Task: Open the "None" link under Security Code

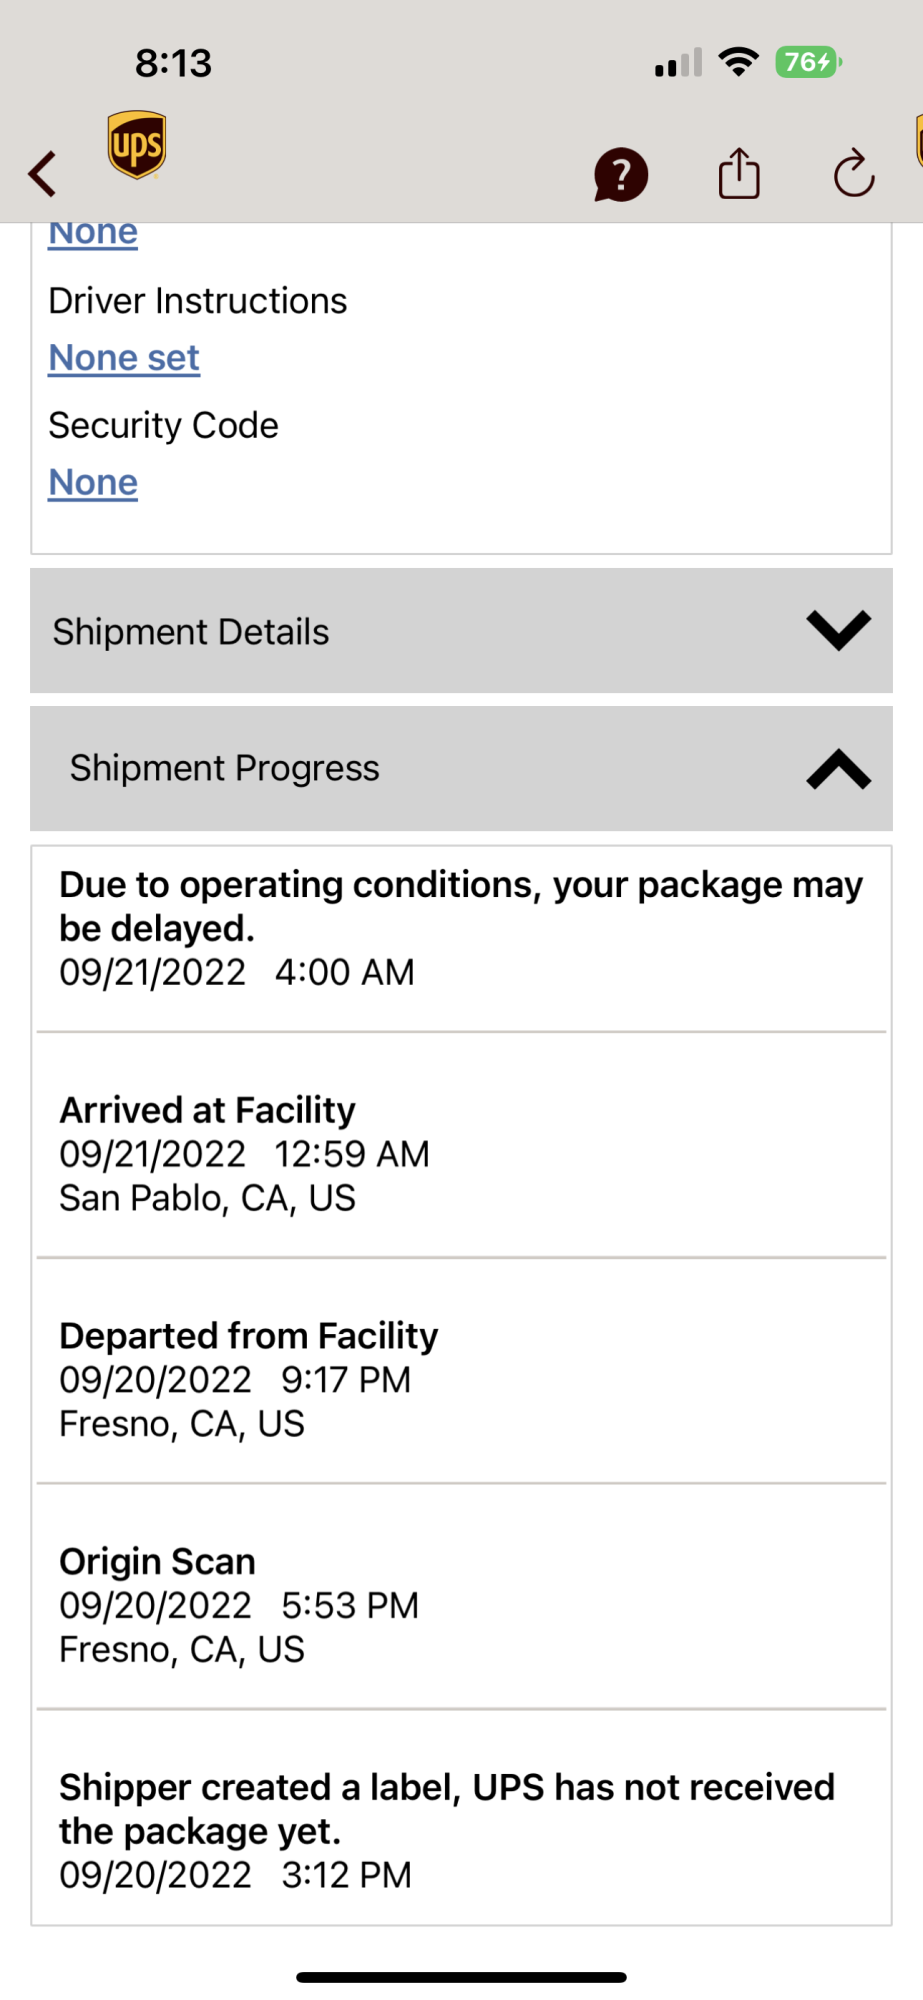Action: 93,482
